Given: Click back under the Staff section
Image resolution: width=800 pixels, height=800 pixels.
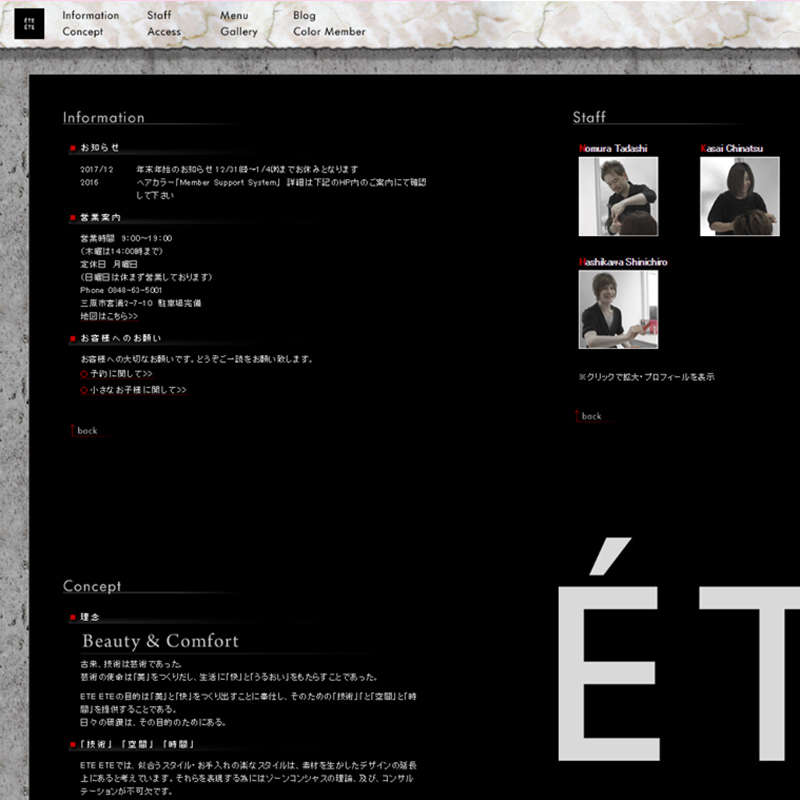Looking at the screenshot, I should point(591,416).
